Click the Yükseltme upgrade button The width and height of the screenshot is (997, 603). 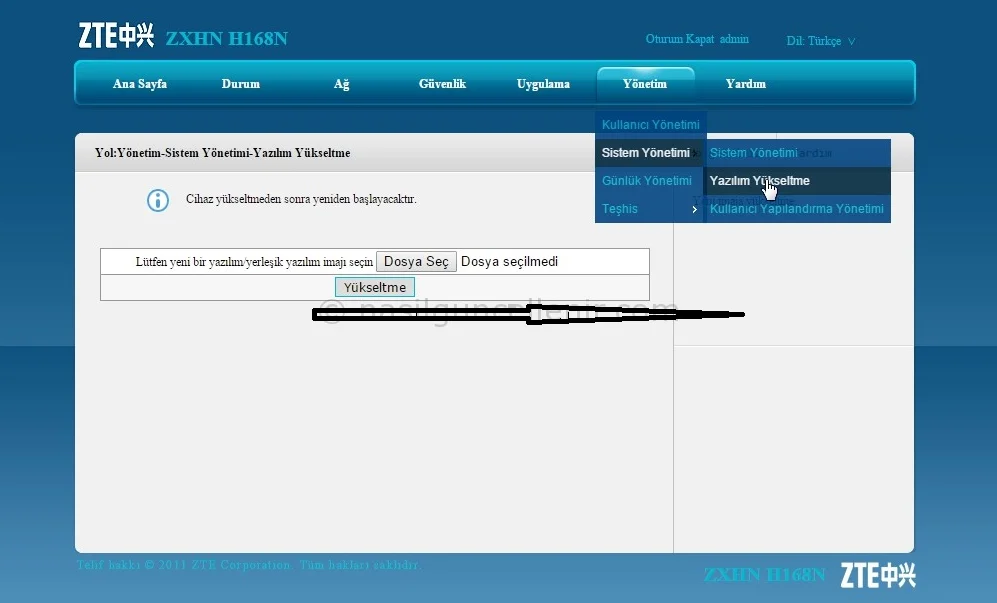[x=374, y=287]
